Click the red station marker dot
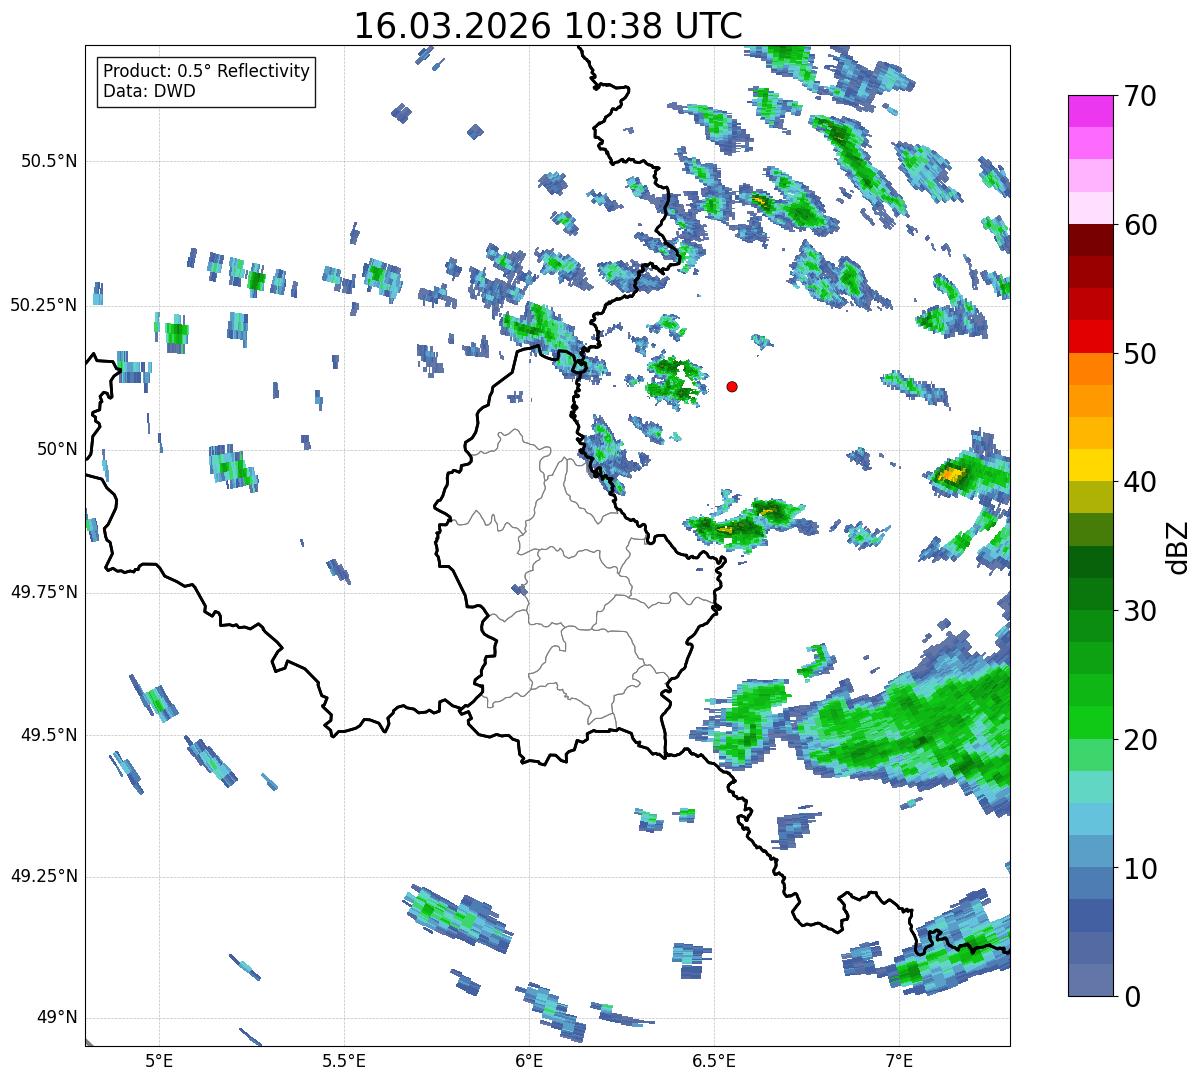Screen dimensions: 1202x1081 [x=732, y=387]
